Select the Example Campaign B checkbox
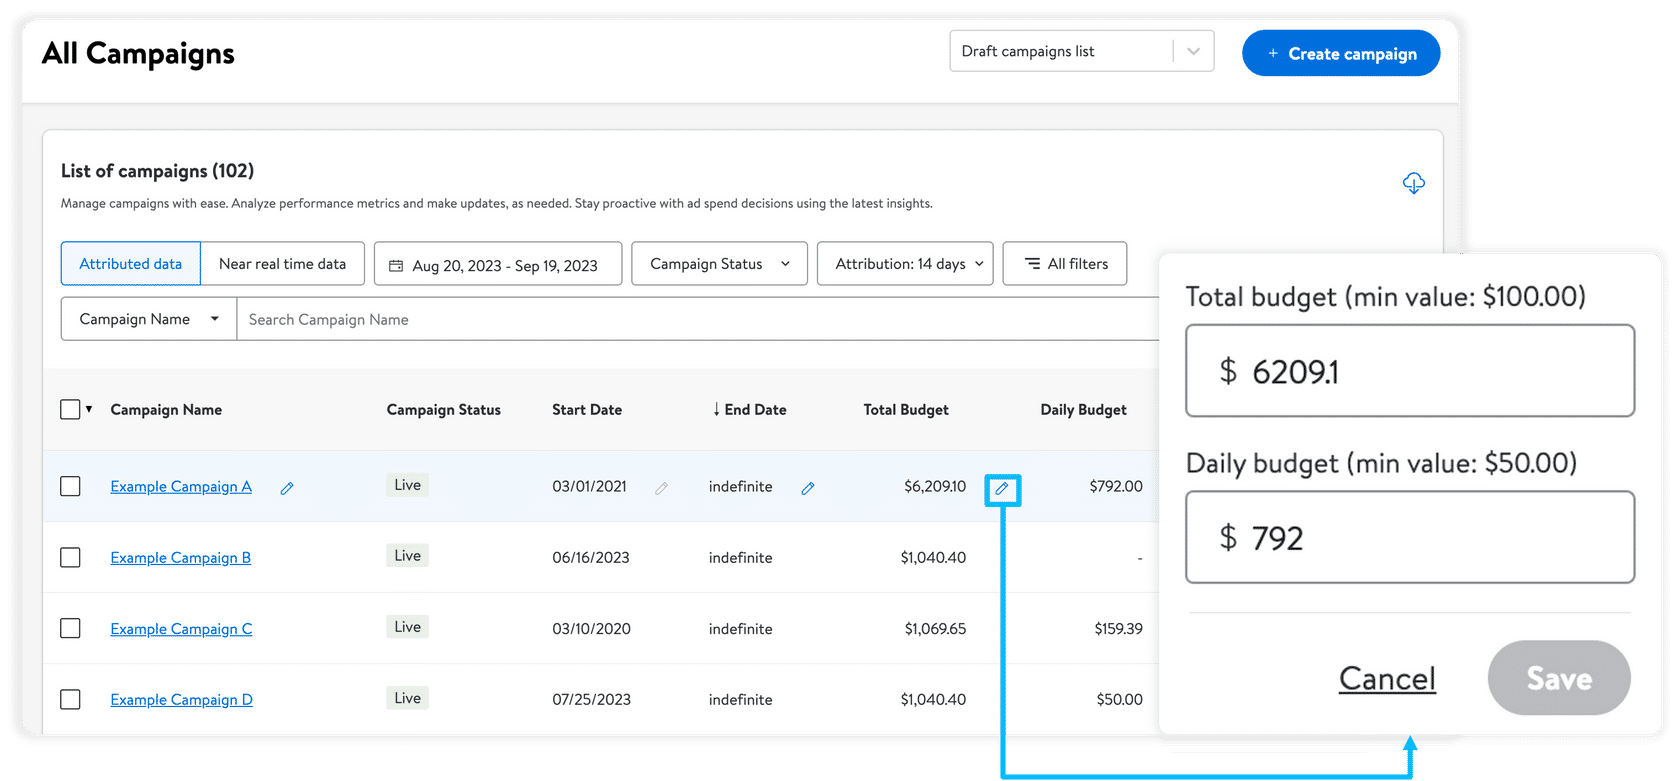The image size is (1680, 781). (x=70, y=557)
